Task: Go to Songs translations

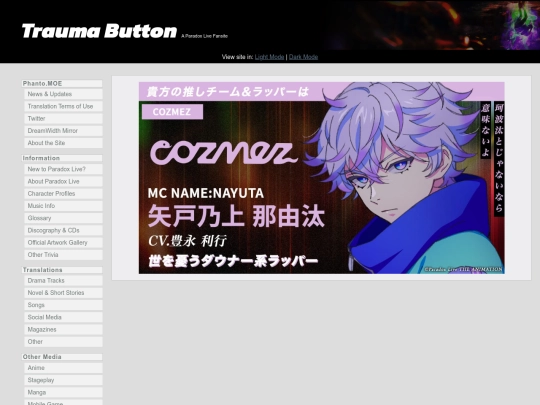Action: [63, 305]
